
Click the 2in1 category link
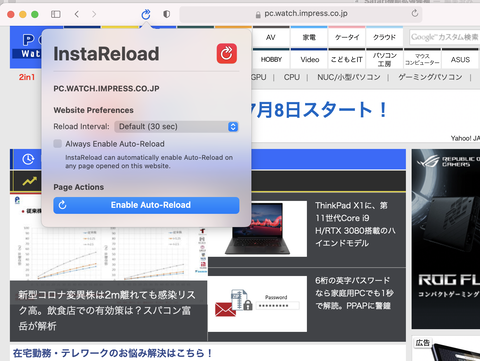pos(27,77)
